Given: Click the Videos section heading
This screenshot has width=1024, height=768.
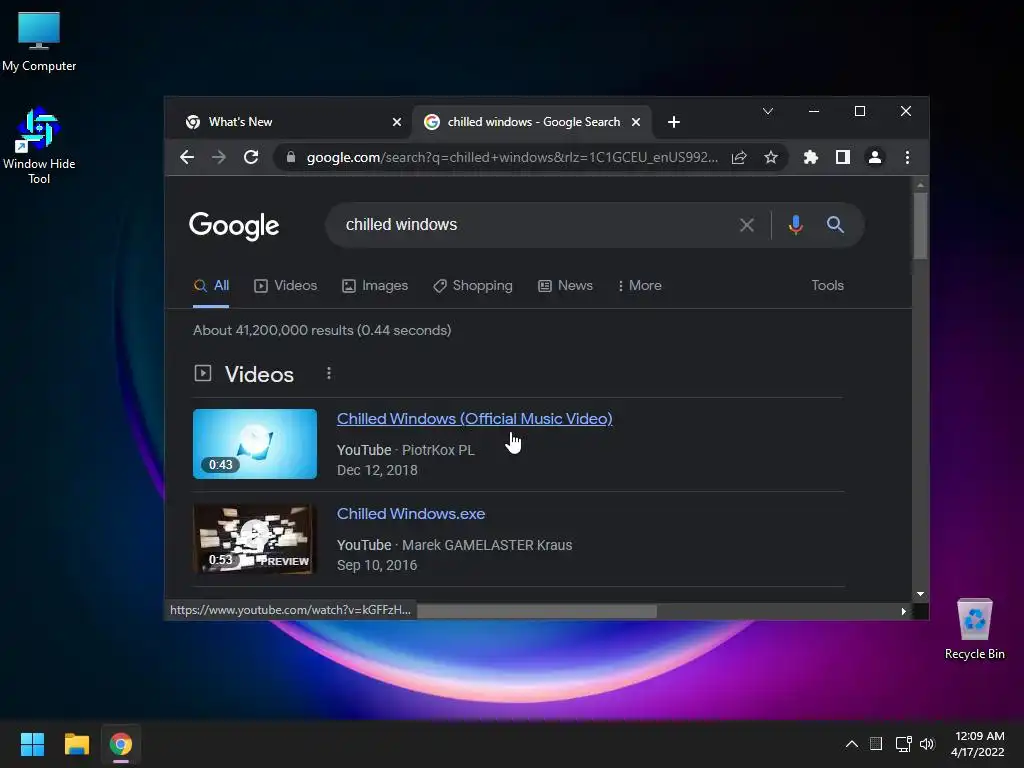Looking at the screenshot, I should 259,374.
